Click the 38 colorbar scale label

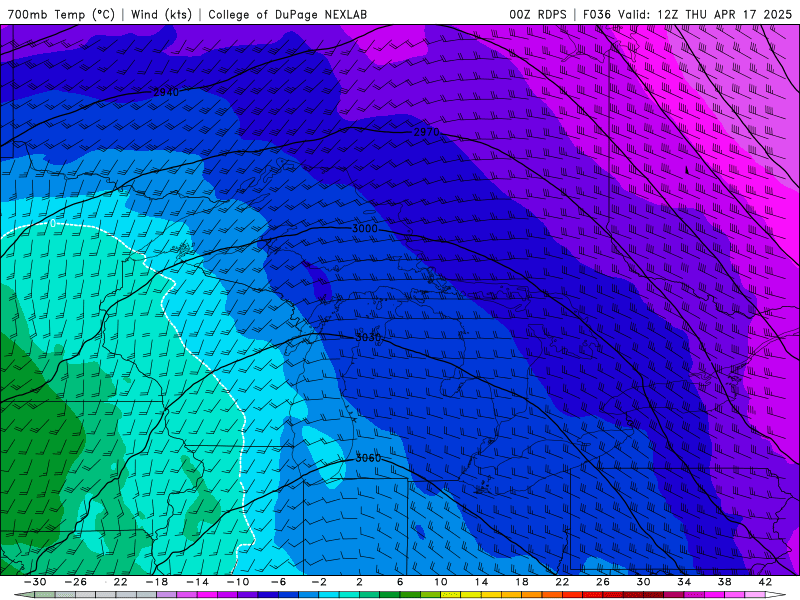(x=724, y=582)
